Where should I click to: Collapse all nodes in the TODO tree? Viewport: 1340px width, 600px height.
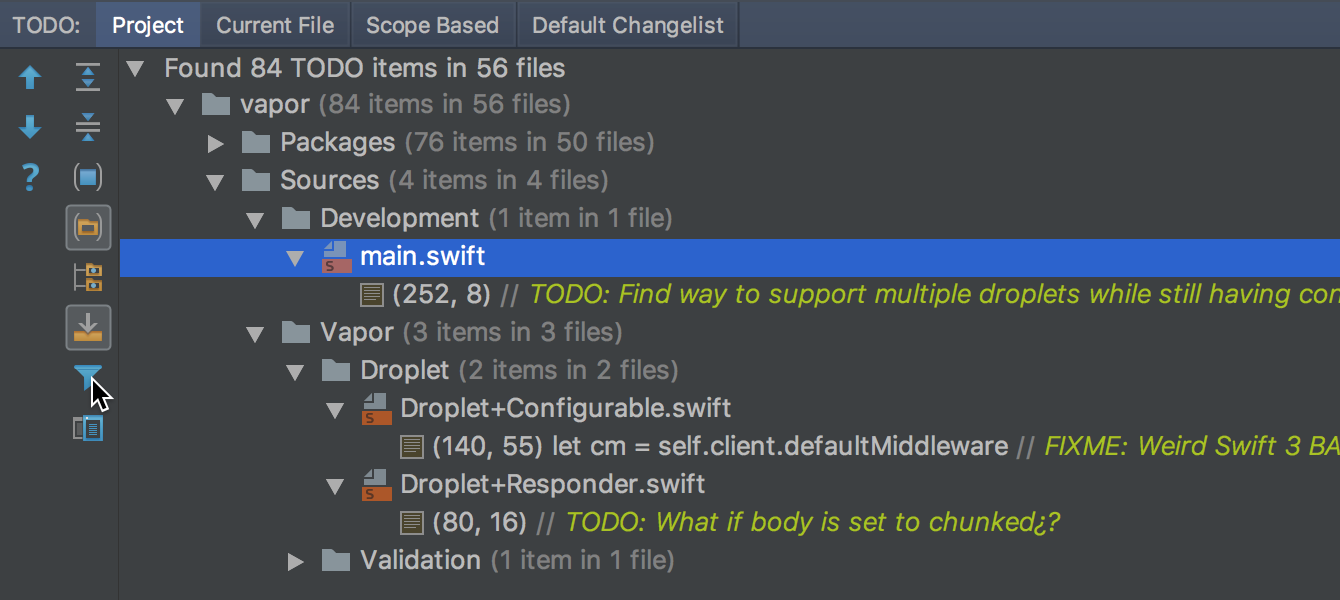coord(88,128)
